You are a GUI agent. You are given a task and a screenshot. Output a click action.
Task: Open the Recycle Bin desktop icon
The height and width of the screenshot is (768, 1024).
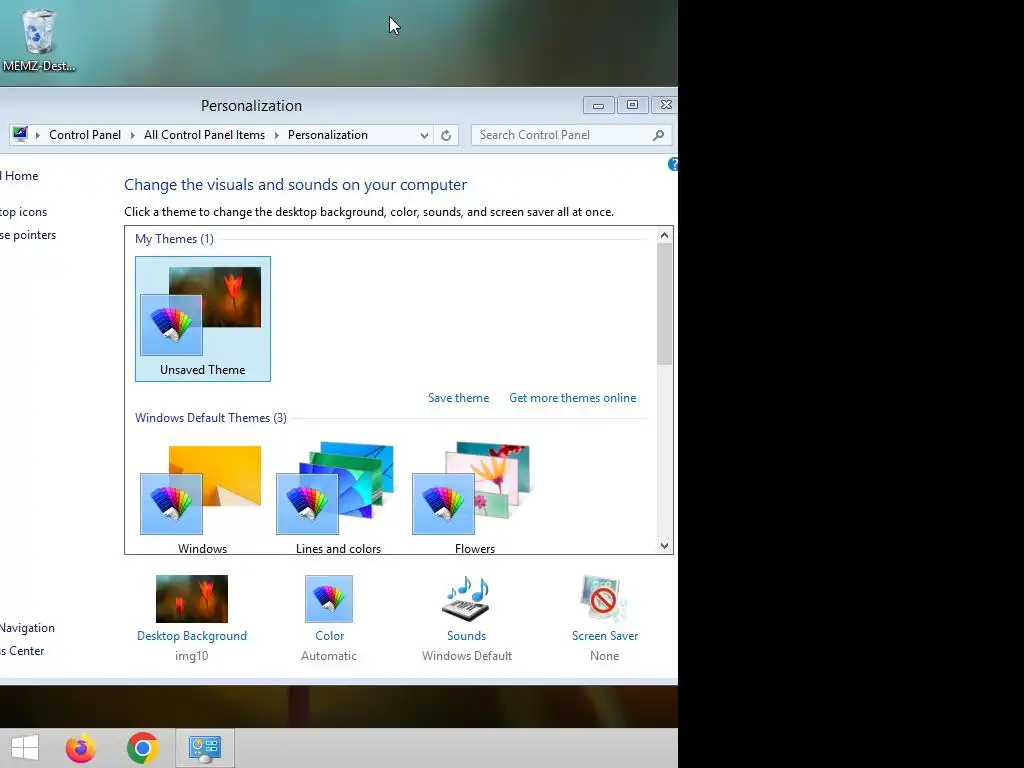click(38, 39)
